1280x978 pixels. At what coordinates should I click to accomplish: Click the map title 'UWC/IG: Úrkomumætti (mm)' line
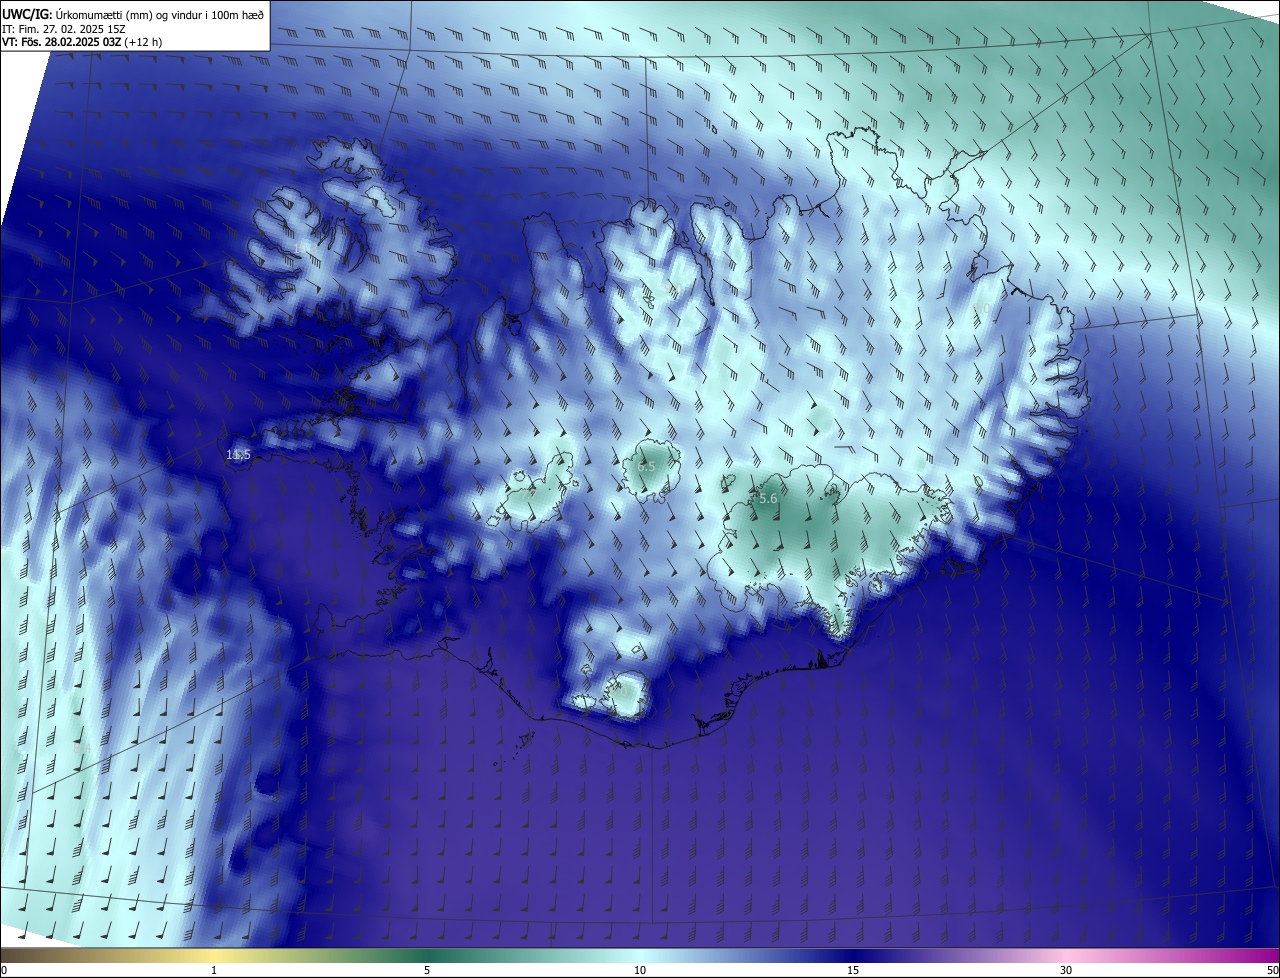(x=133, y=14)
